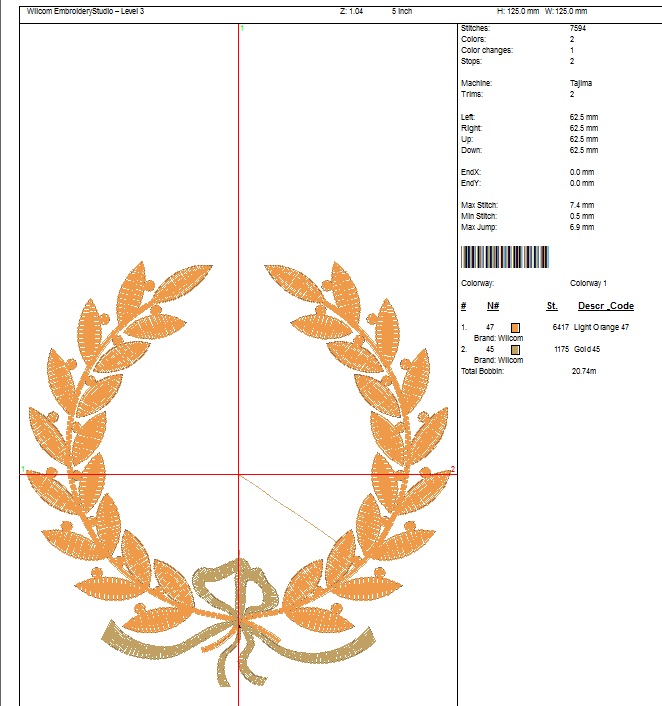
Task: Click the Colorway 1 value
Action: 588,284
